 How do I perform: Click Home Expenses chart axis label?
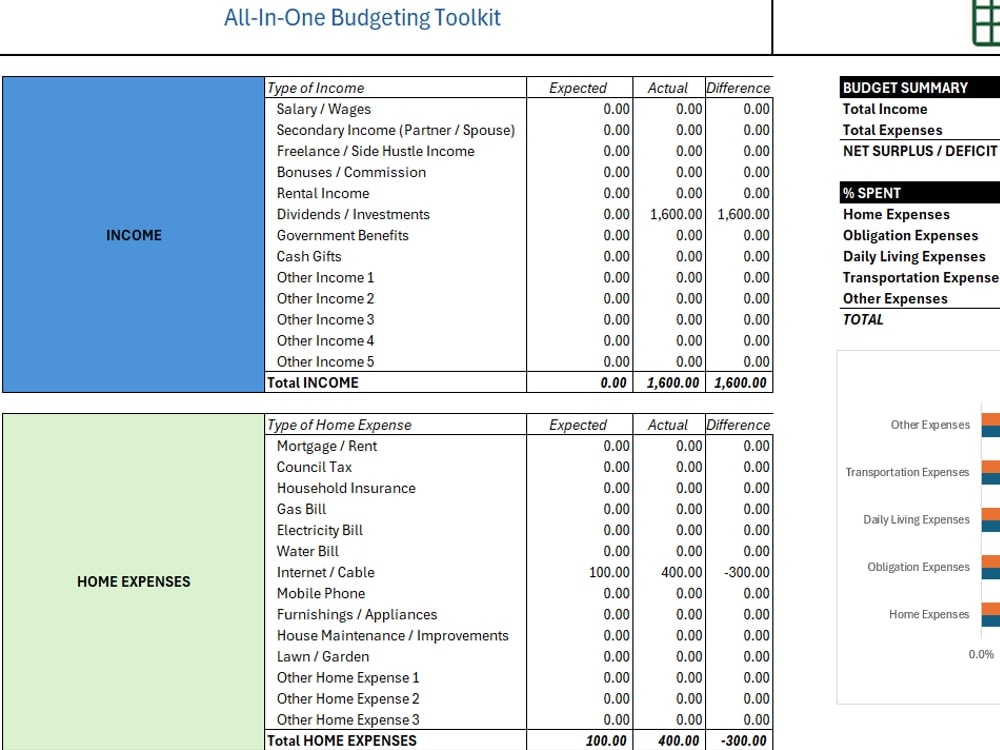(x=929, y=614)
